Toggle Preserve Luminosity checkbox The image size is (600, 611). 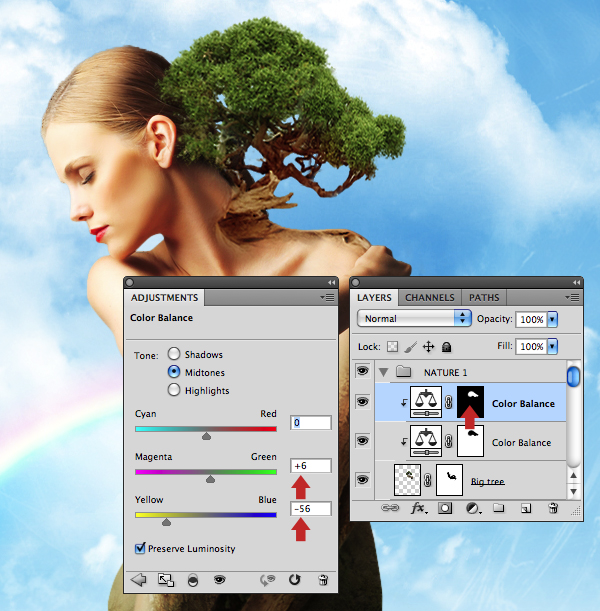tap(140, 548)
